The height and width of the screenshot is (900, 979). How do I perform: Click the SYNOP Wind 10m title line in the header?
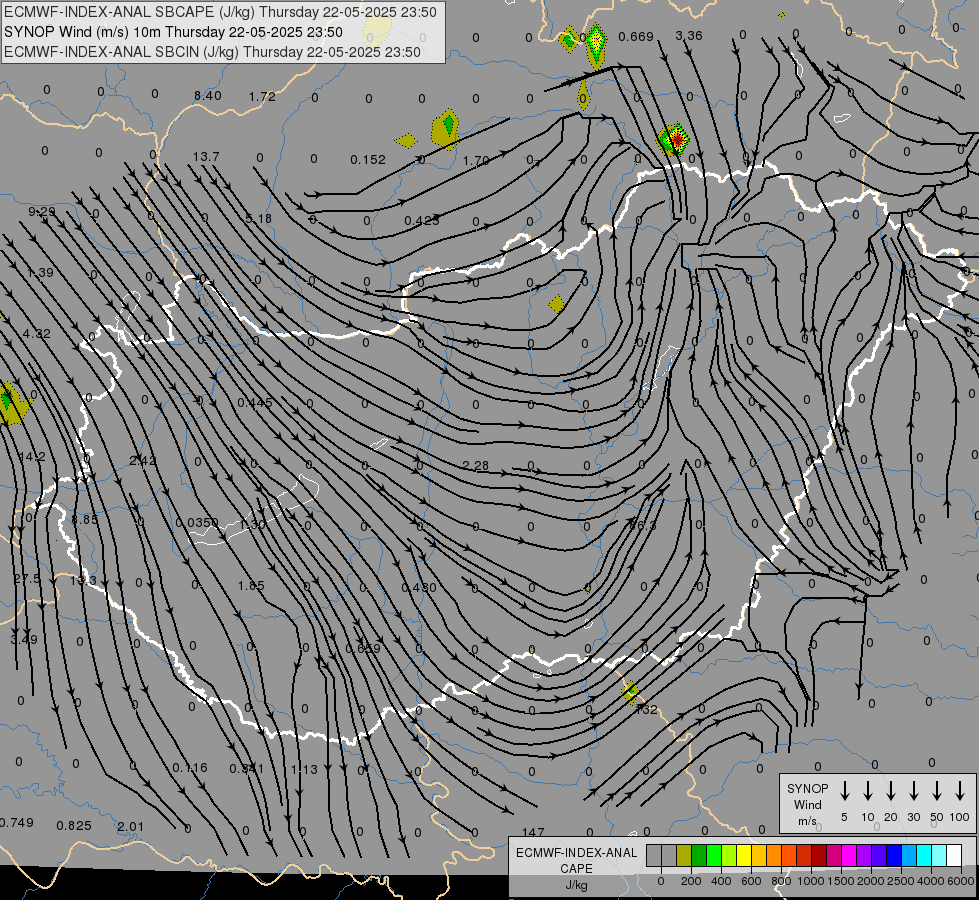tap(173, 32)
